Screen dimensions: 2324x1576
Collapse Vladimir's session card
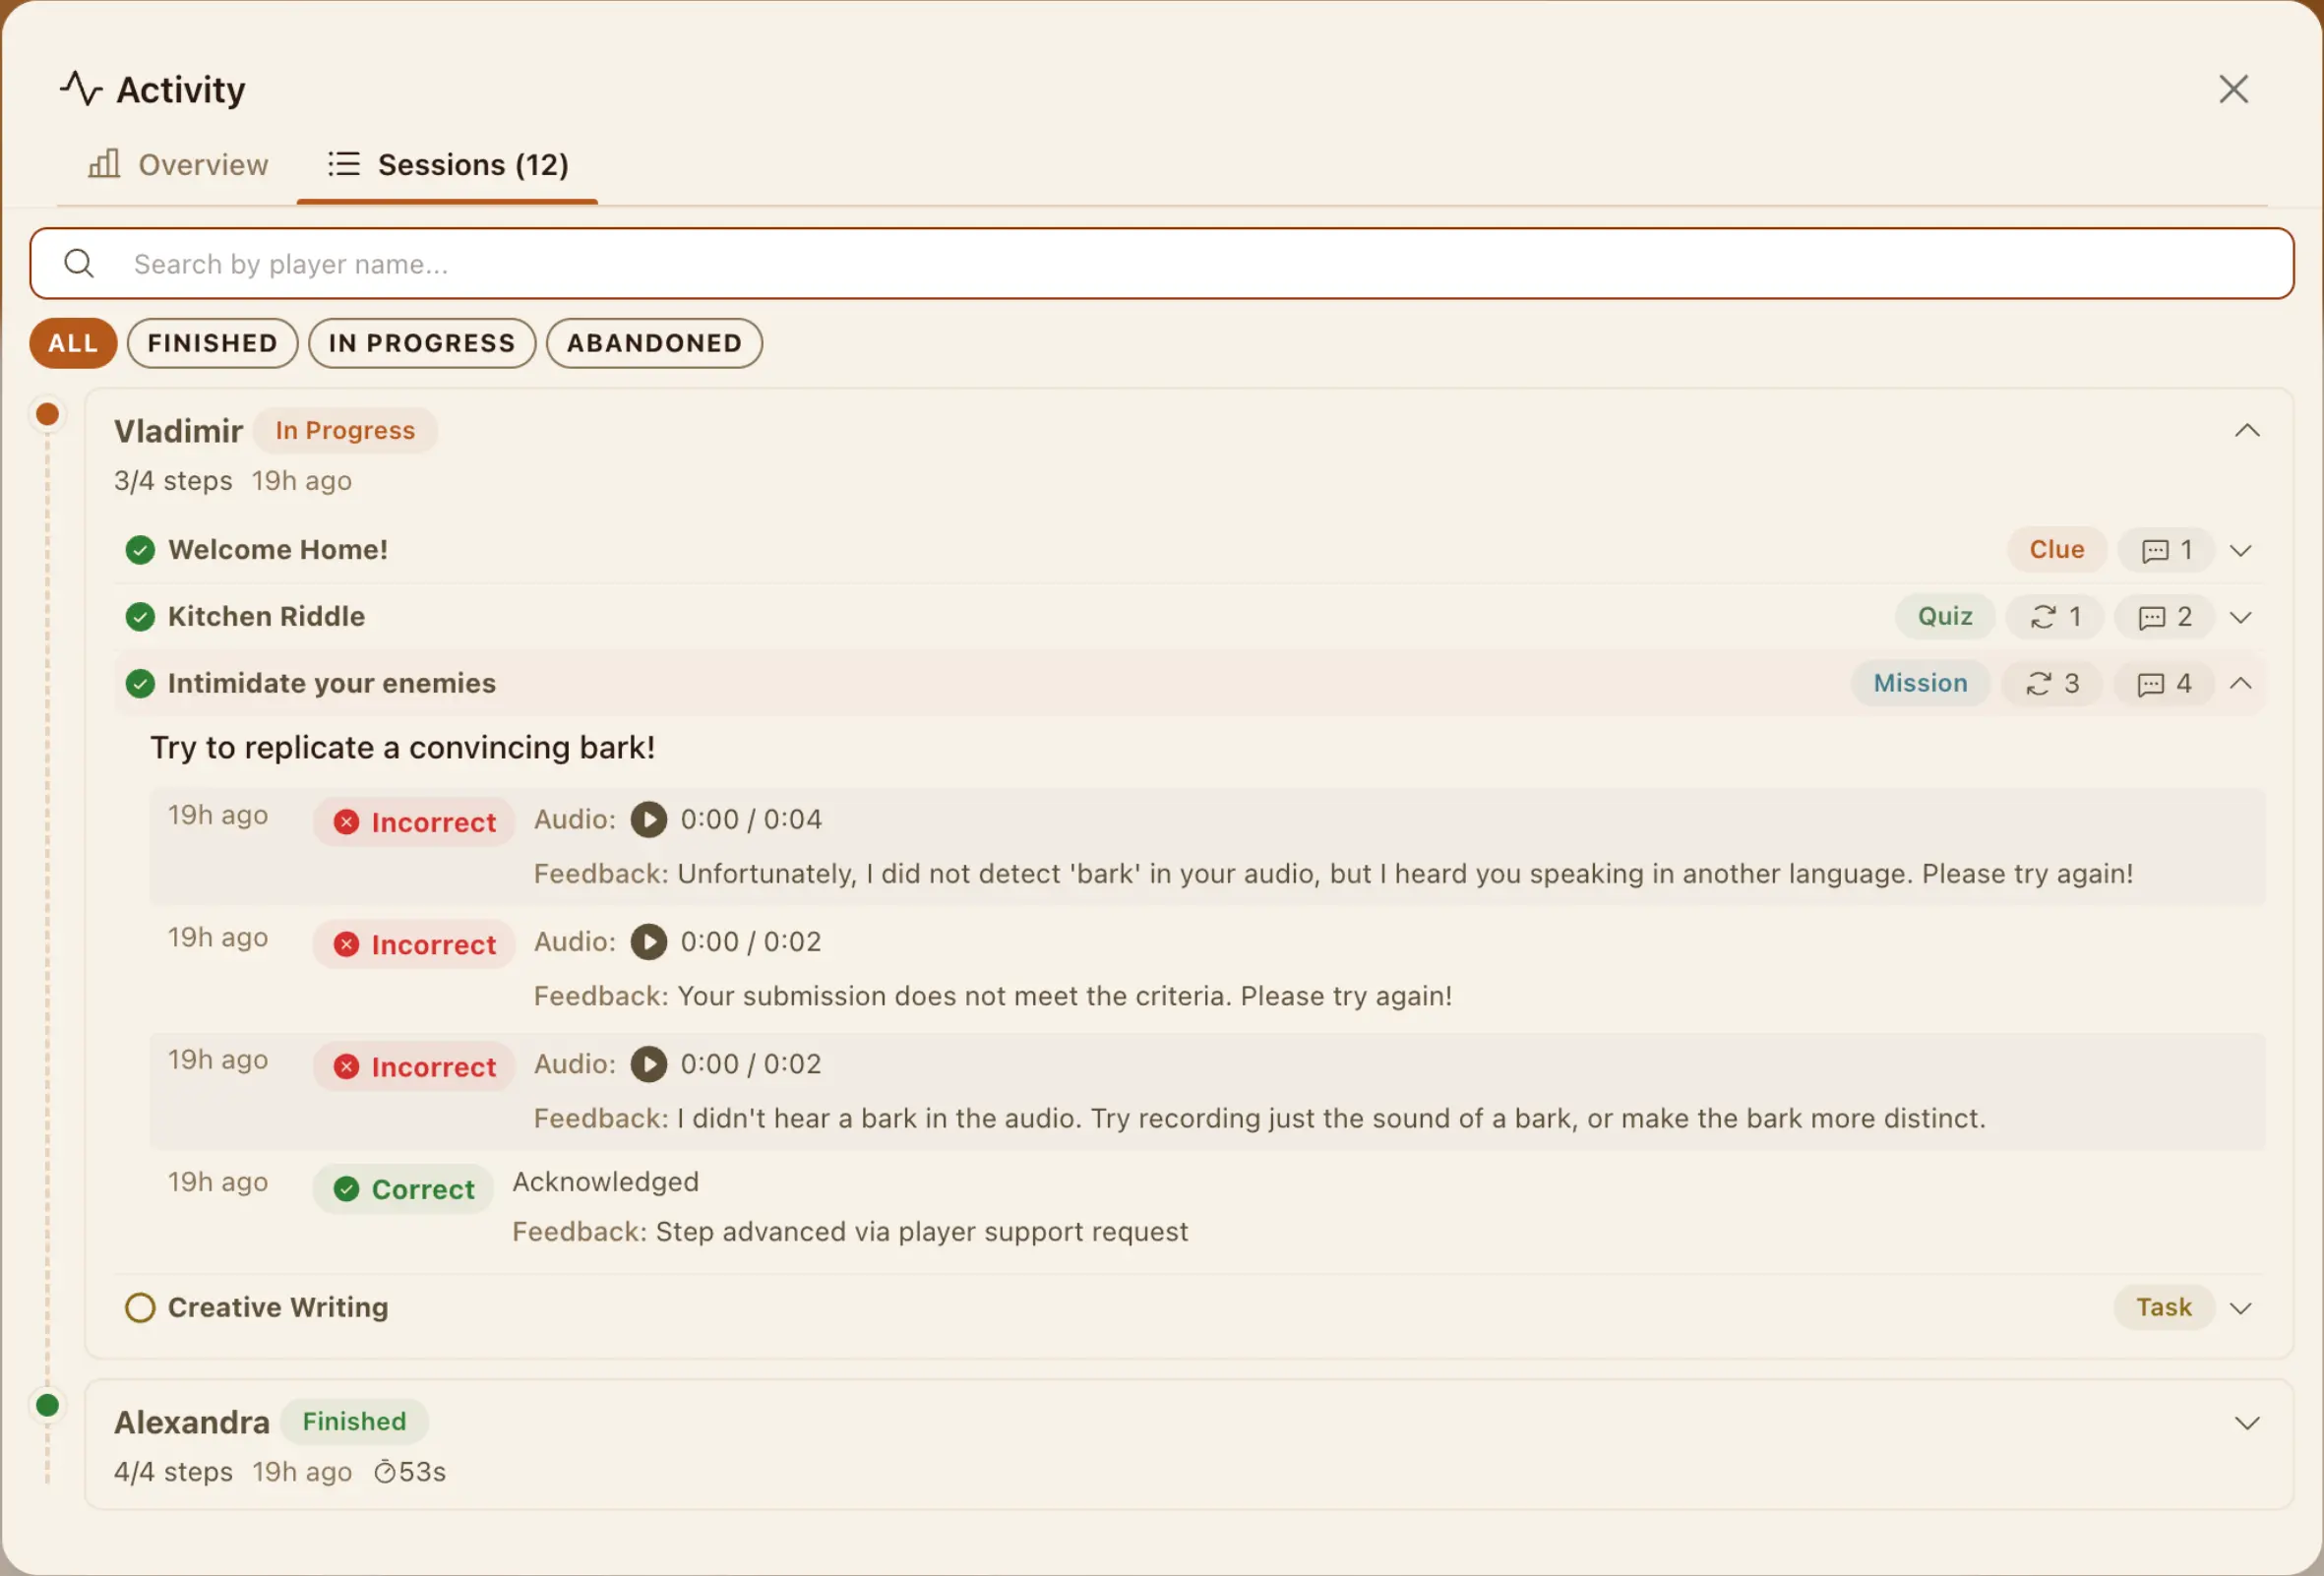[2246, 431]
